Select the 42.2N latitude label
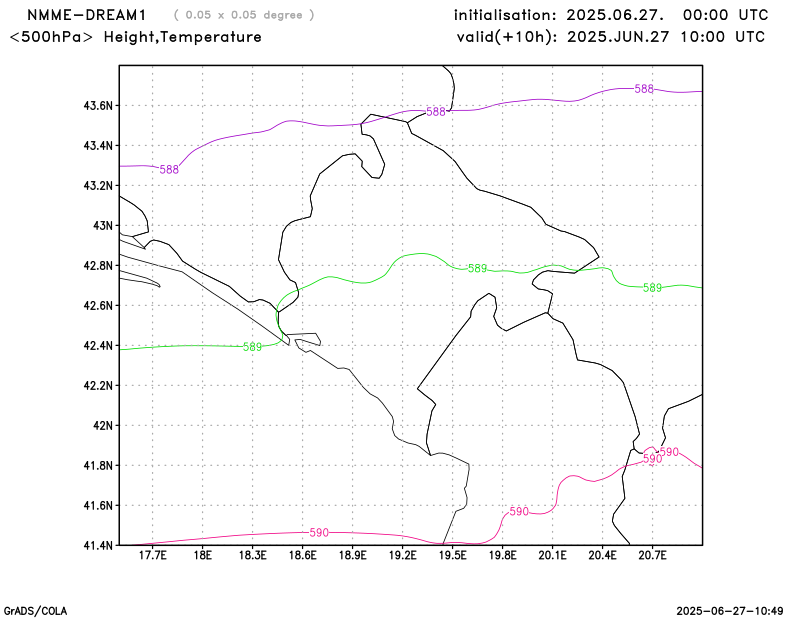 [98, 386]
